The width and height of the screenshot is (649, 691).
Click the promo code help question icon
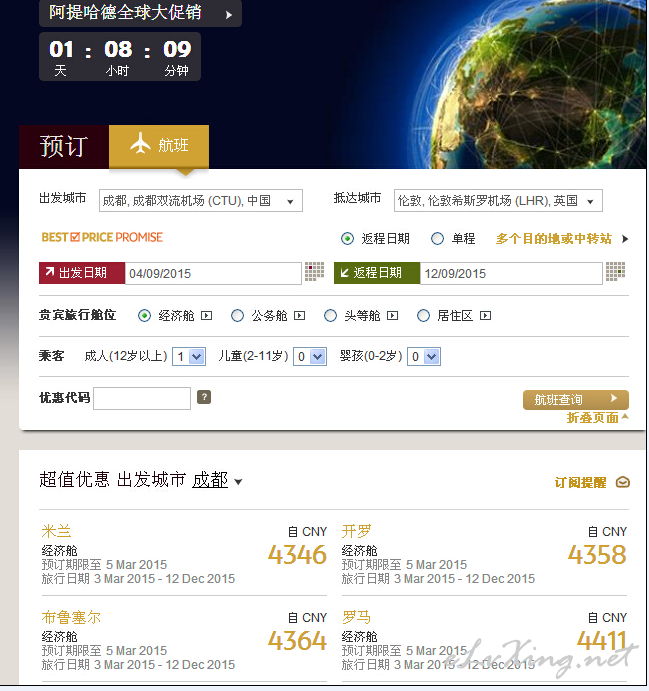(204, 397)
